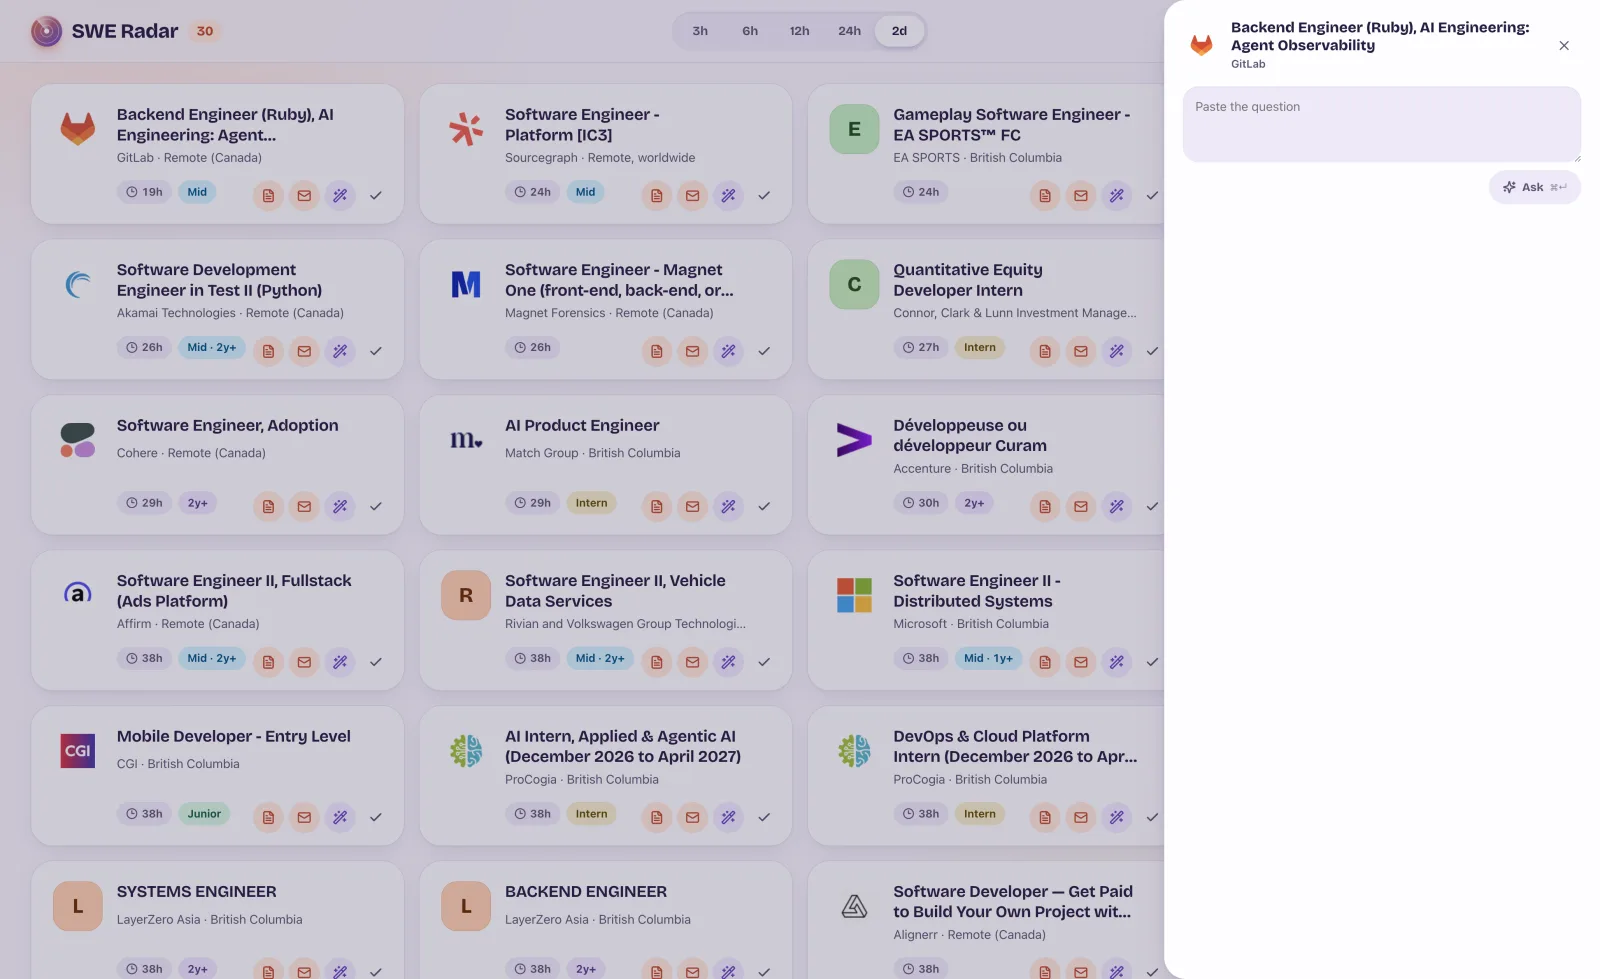1600x979 pixels.
Task: Select the 3h time filter tab
Action: (700, 31)
